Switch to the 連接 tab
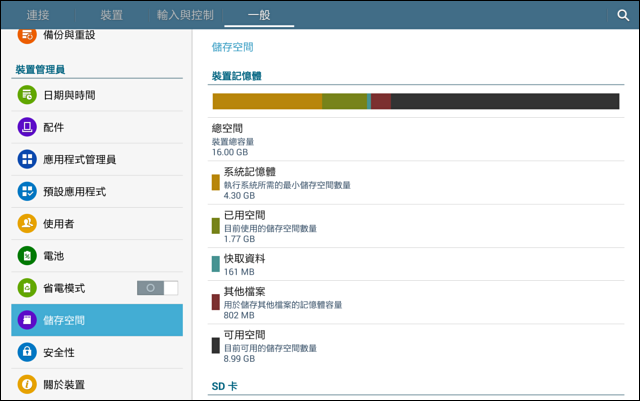 [38, 15]
